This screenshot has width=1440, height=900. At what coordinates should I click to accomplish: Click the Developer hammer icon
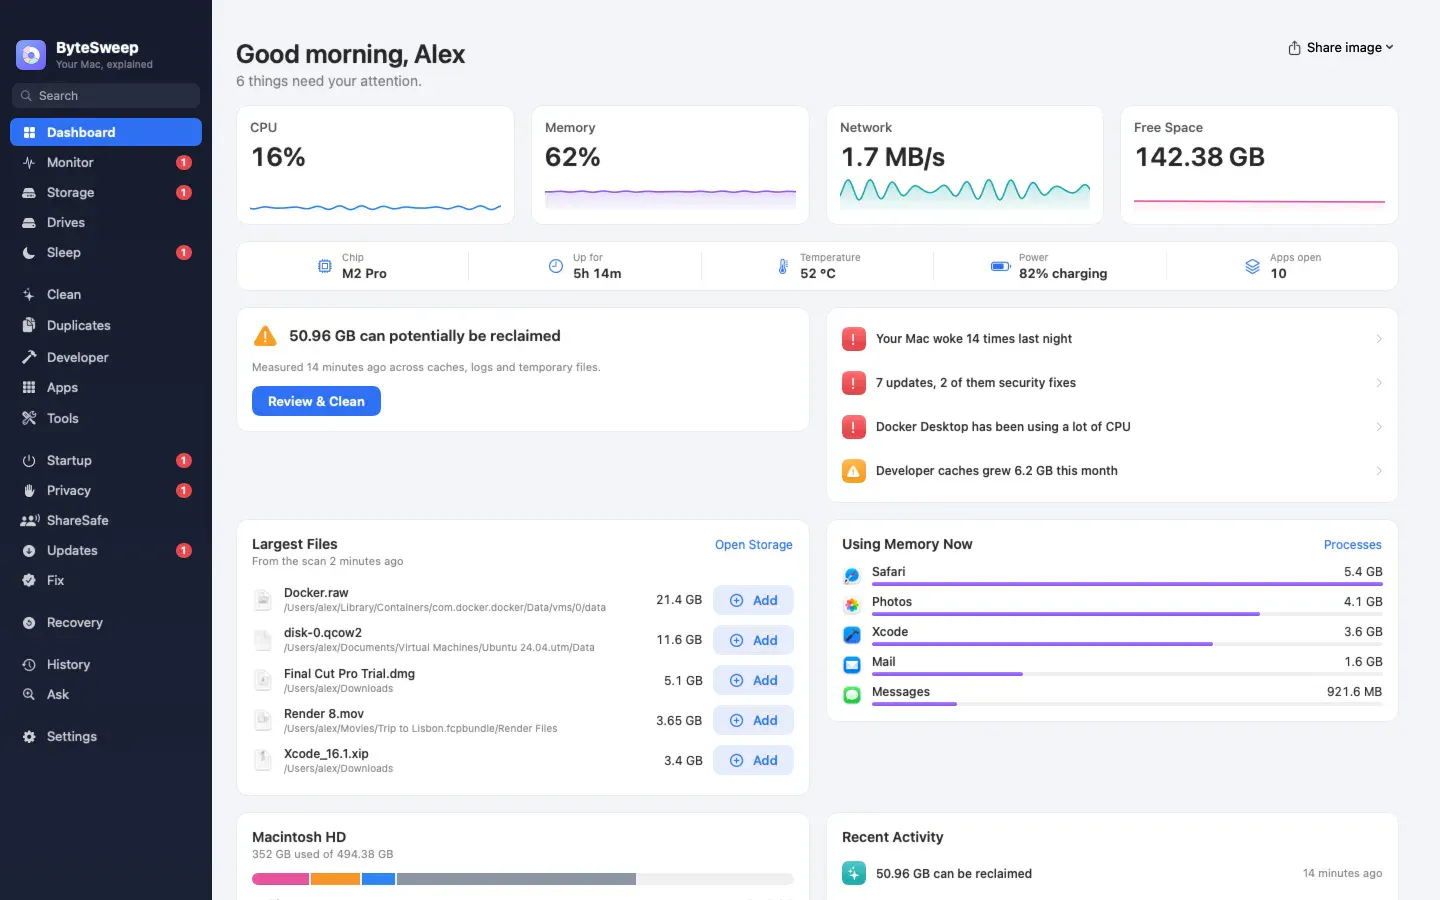29,357
